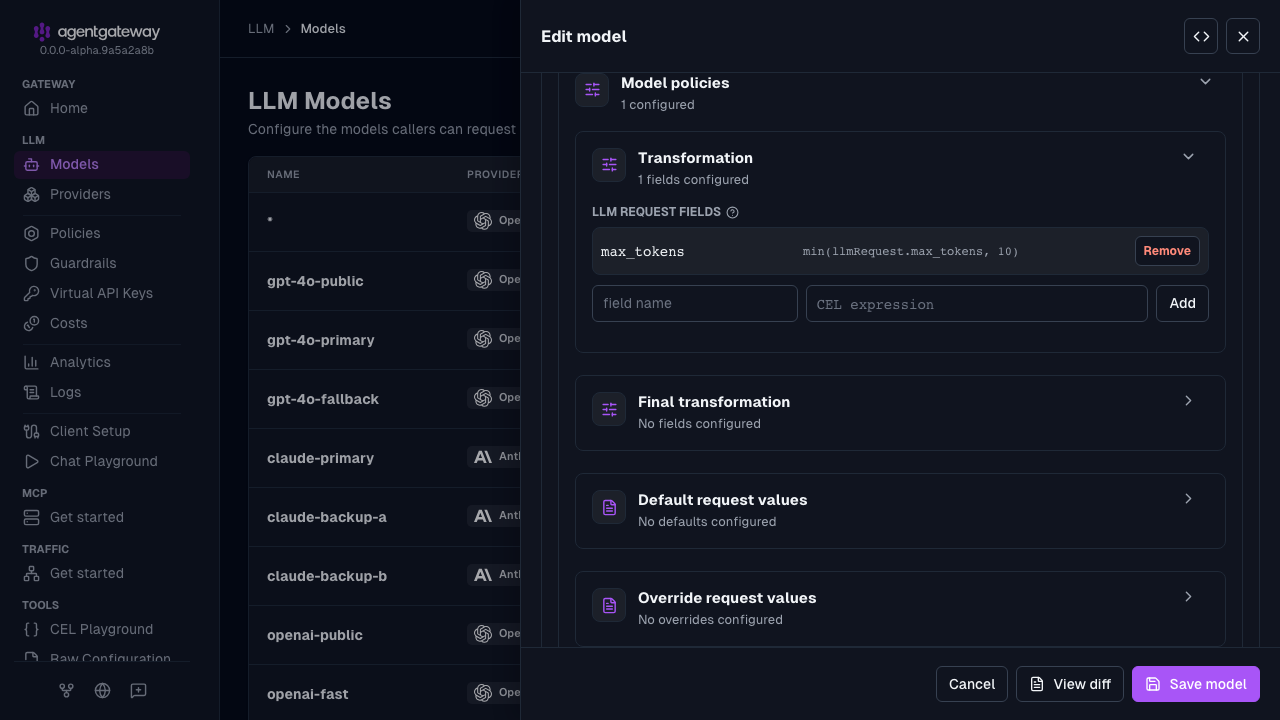Click the Models robot icon
1280x720 pixels.
[32, 164]
